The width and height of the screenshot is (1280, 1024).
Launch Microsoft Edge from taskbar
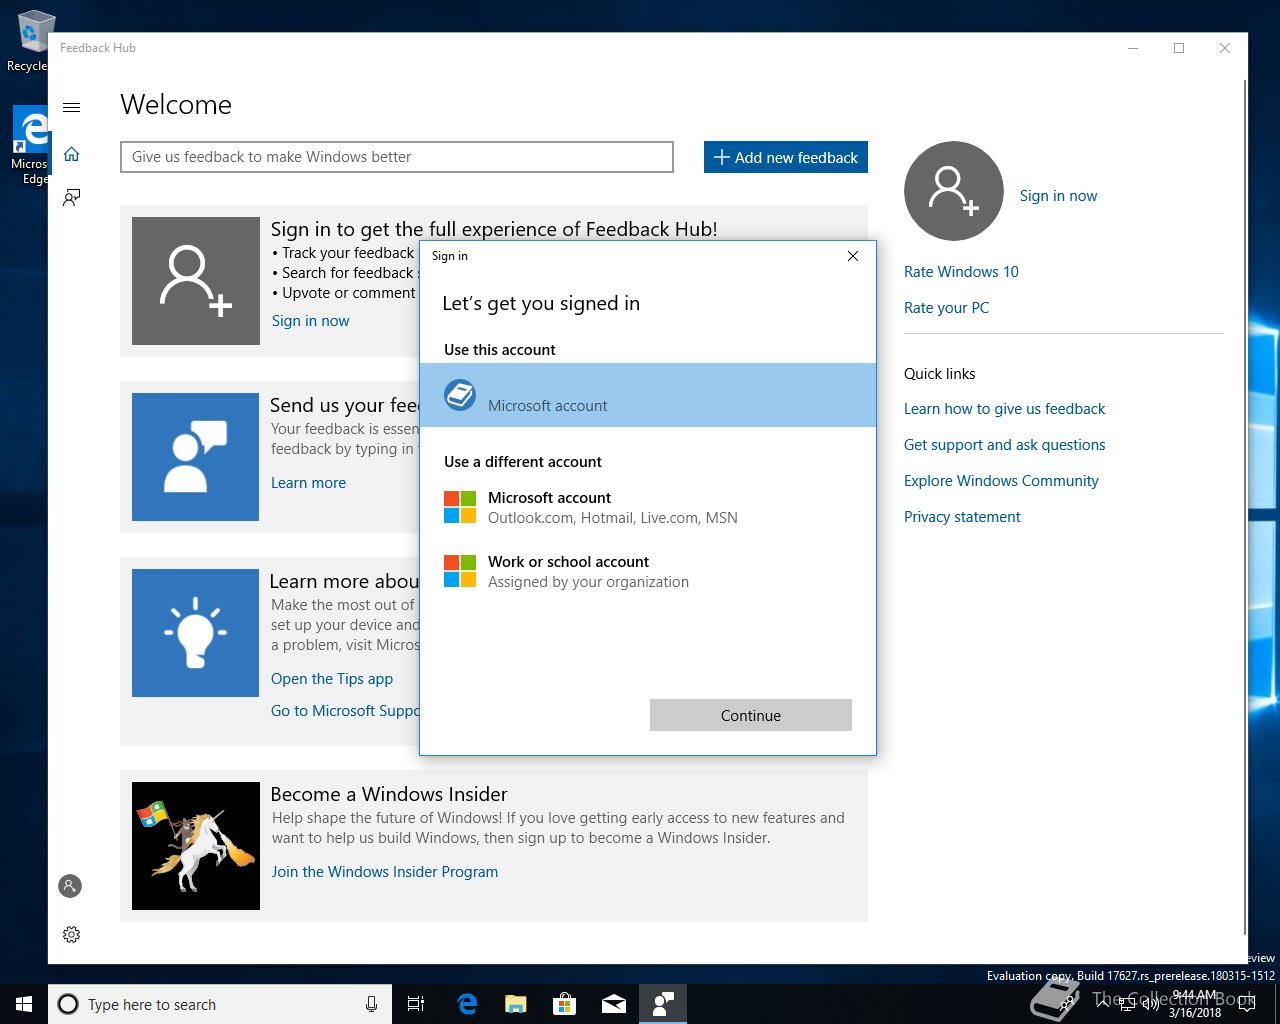[466, 1004]
